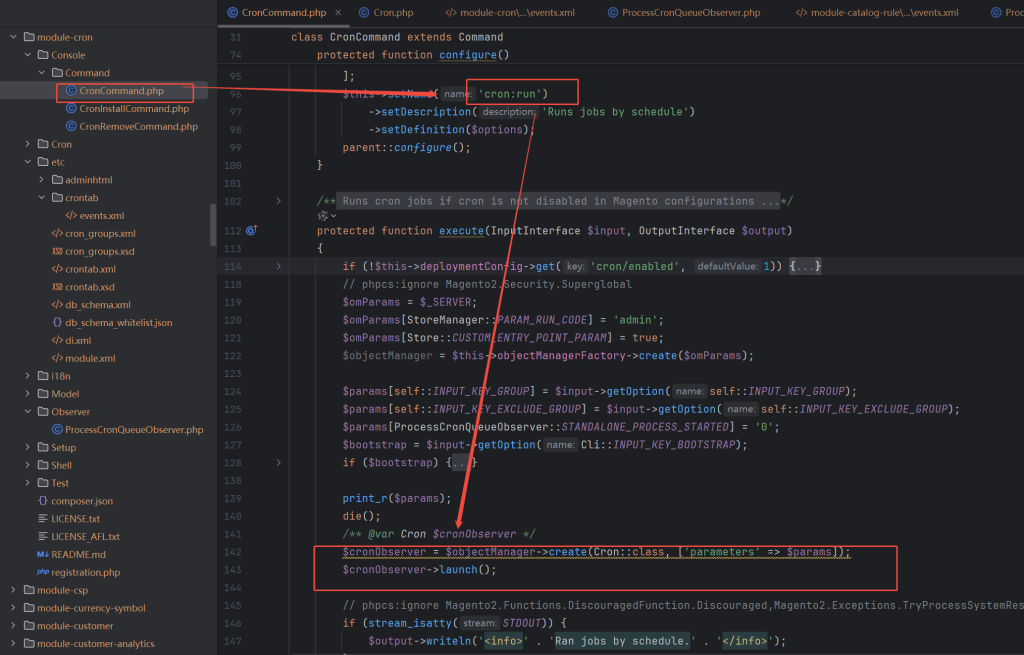The width and height of the screenshot is (1024, 655).
Task: Expand the Shell folder arrow
Action: point(27,465)
